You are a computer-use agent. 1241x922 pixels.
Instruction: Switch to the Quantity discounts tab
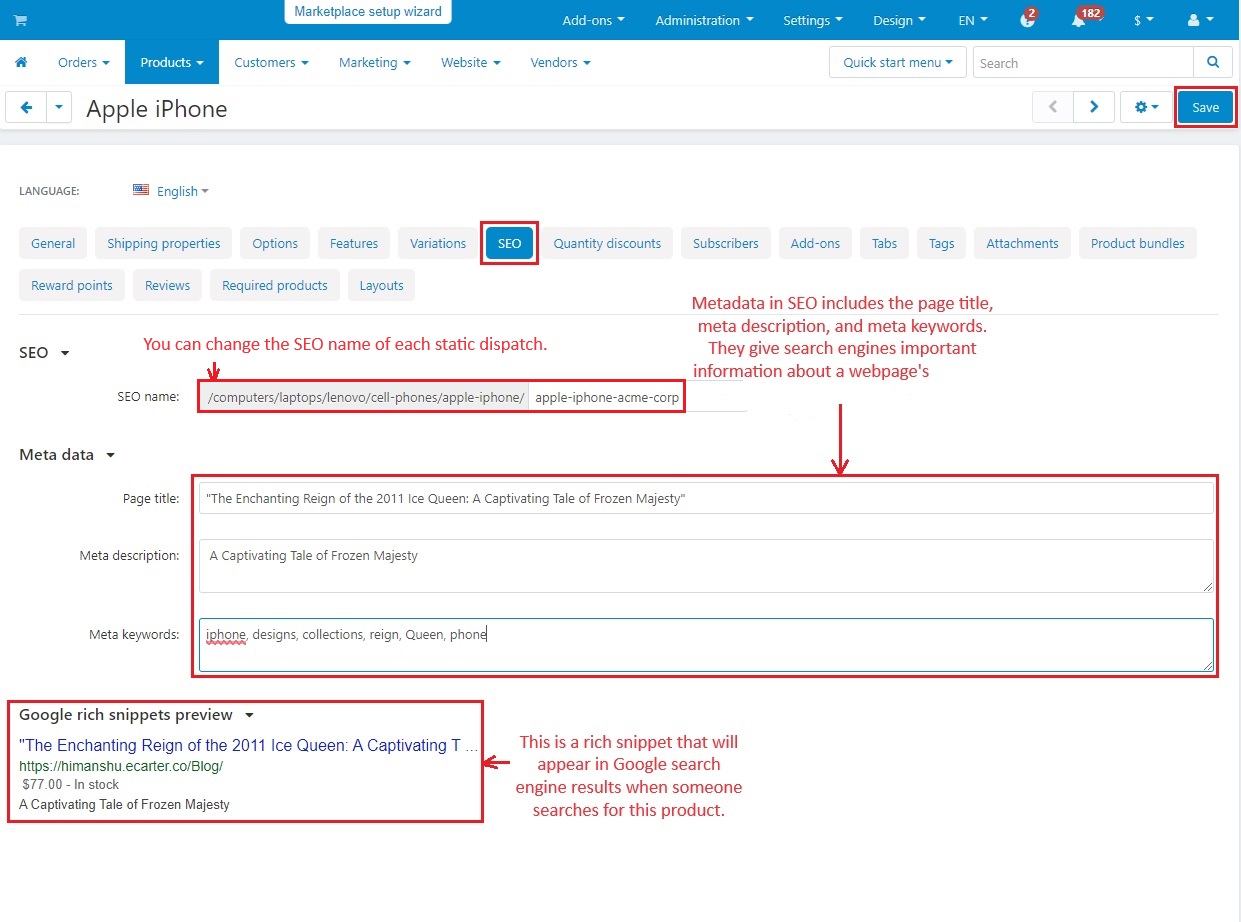(607, 243)
